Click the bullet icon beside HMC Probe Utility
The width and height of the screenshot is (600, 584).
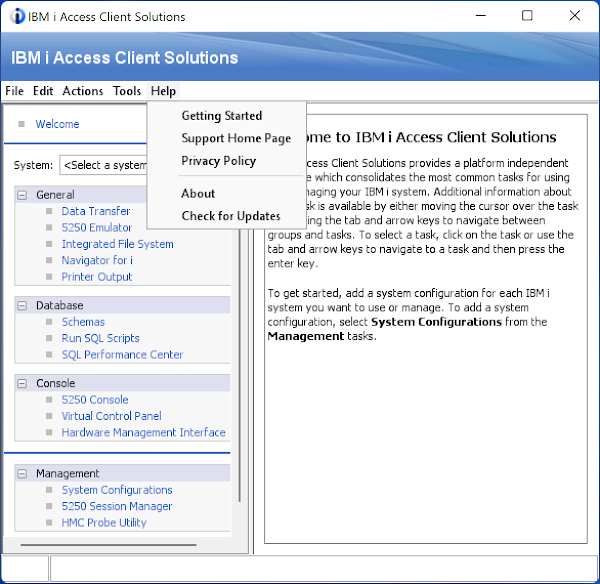[x=49, y=523]
